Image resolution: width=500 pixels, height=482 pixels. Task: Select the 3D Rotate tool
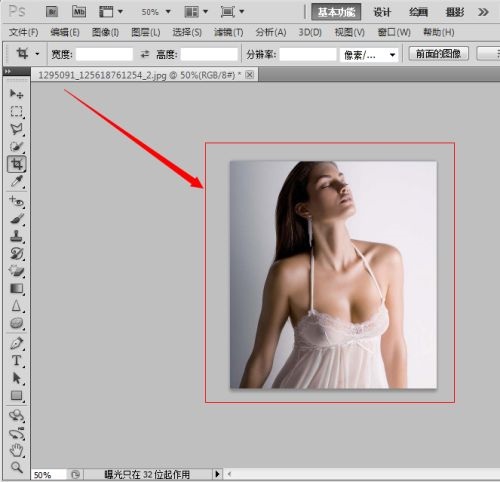[16, 416]
